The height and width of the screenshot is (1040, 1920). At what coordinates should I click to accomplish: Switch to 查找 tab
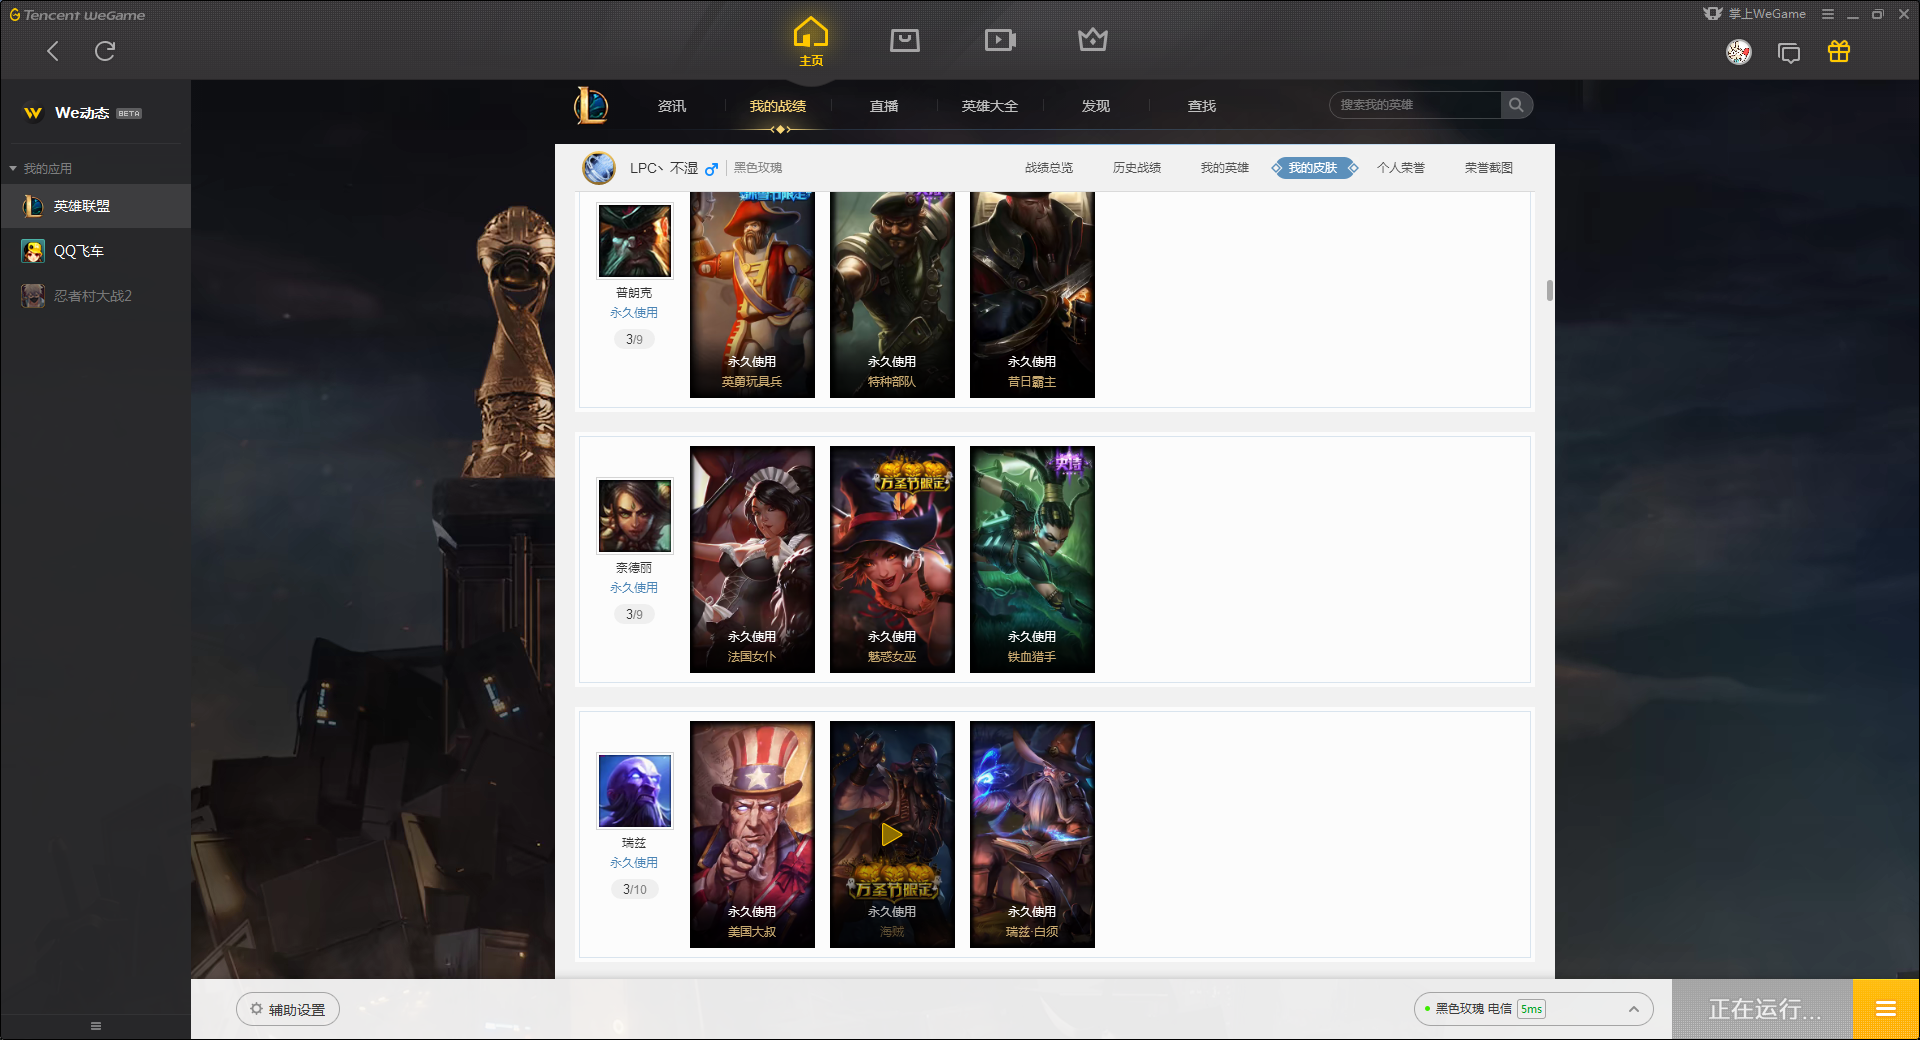pyautogui.click(x=1202, y=106)
